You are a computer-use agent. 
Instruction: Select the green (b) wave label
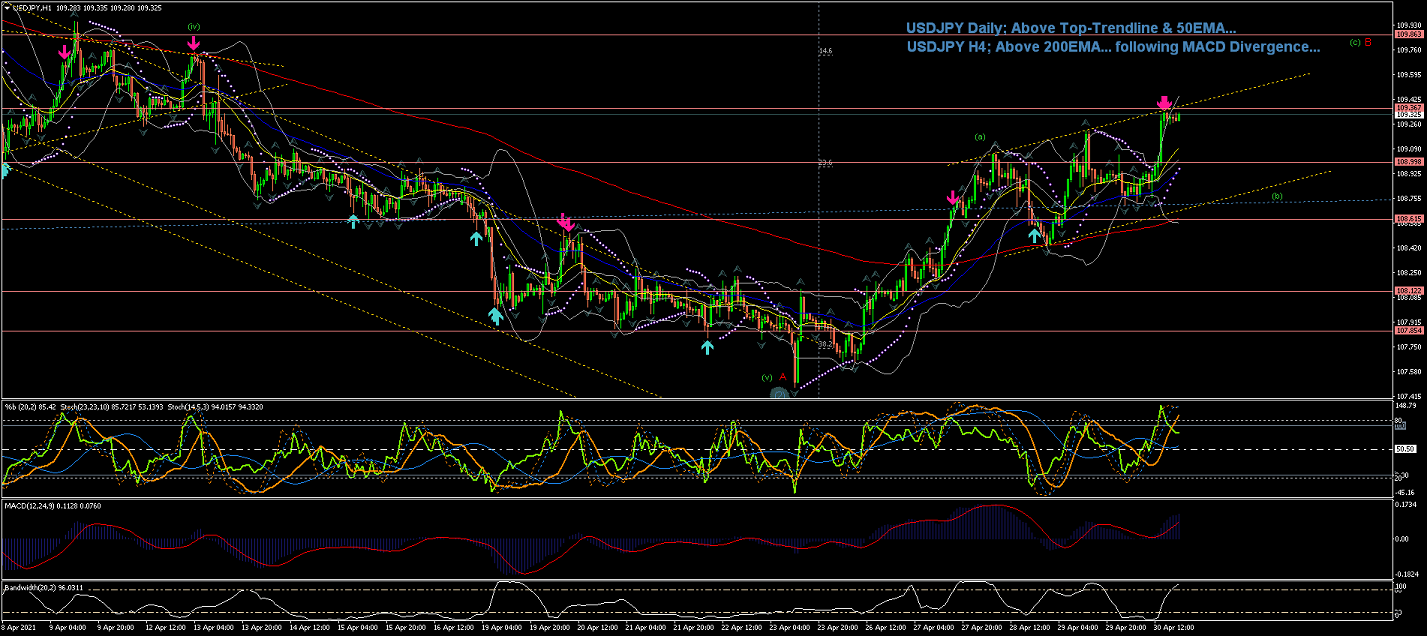(x=1276, y=197)
